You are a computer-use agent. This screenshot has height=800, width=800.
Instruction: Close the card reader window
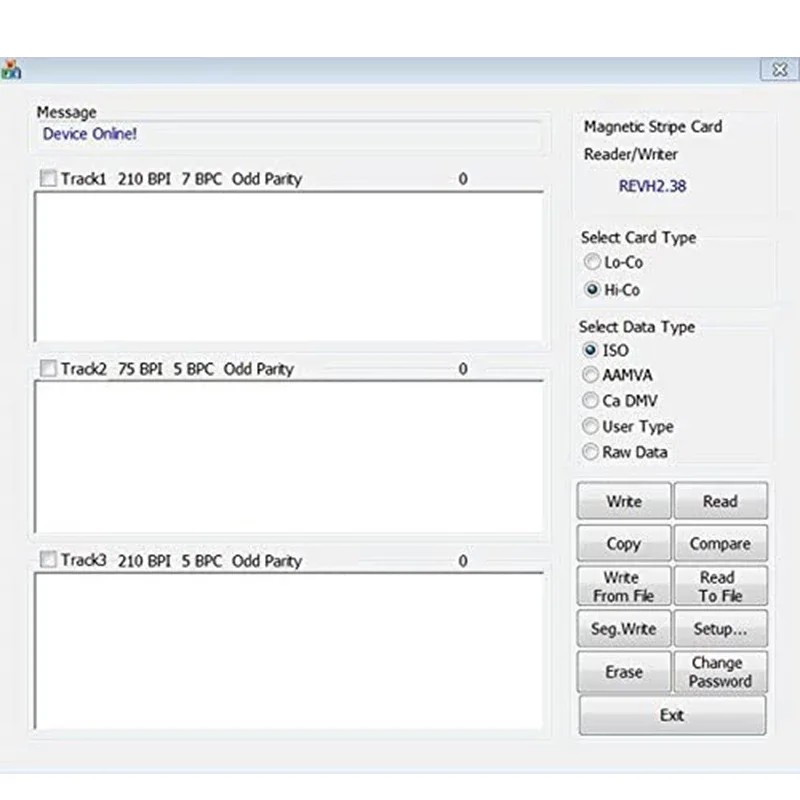(779, 69)
